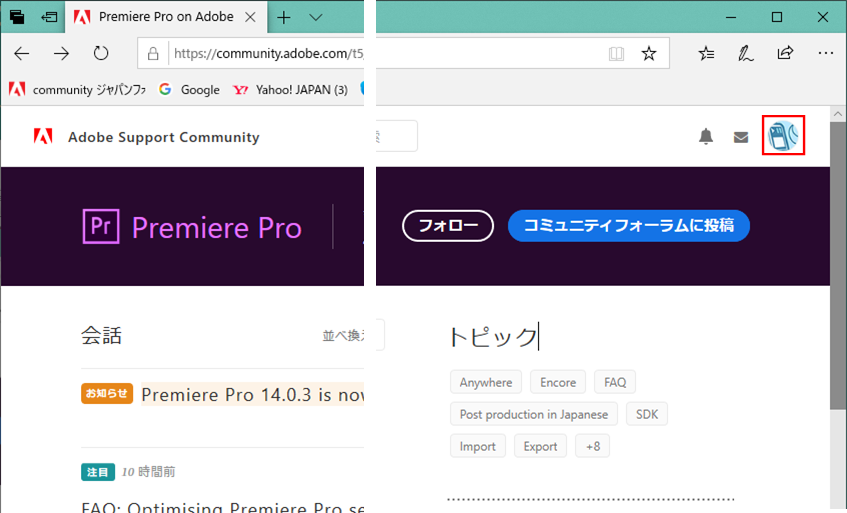The height and width of the screenshot is (513, 847).
Task: Open notifications bell
Action: click(x=705, y=136)
